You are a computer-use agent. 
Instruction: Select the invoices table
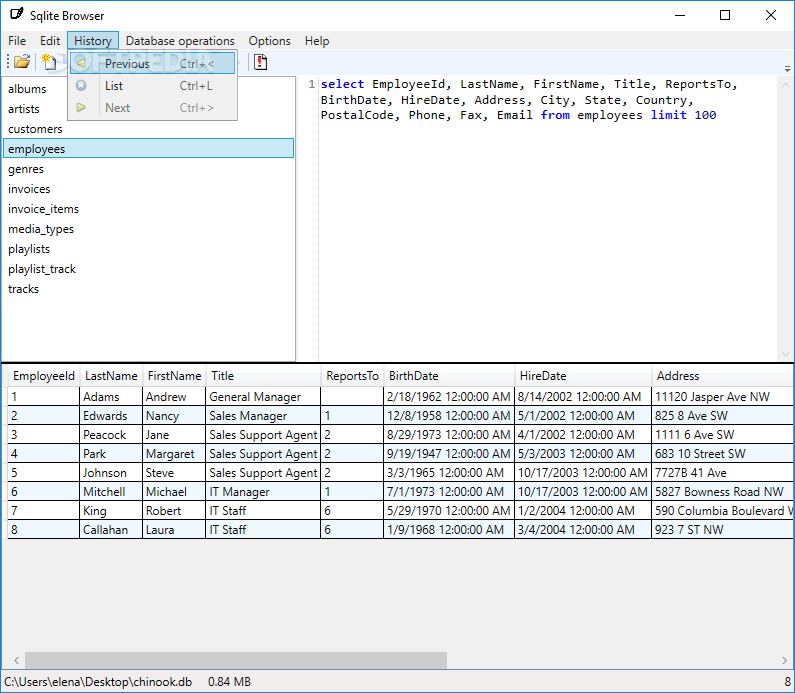(x=148, y=189)
